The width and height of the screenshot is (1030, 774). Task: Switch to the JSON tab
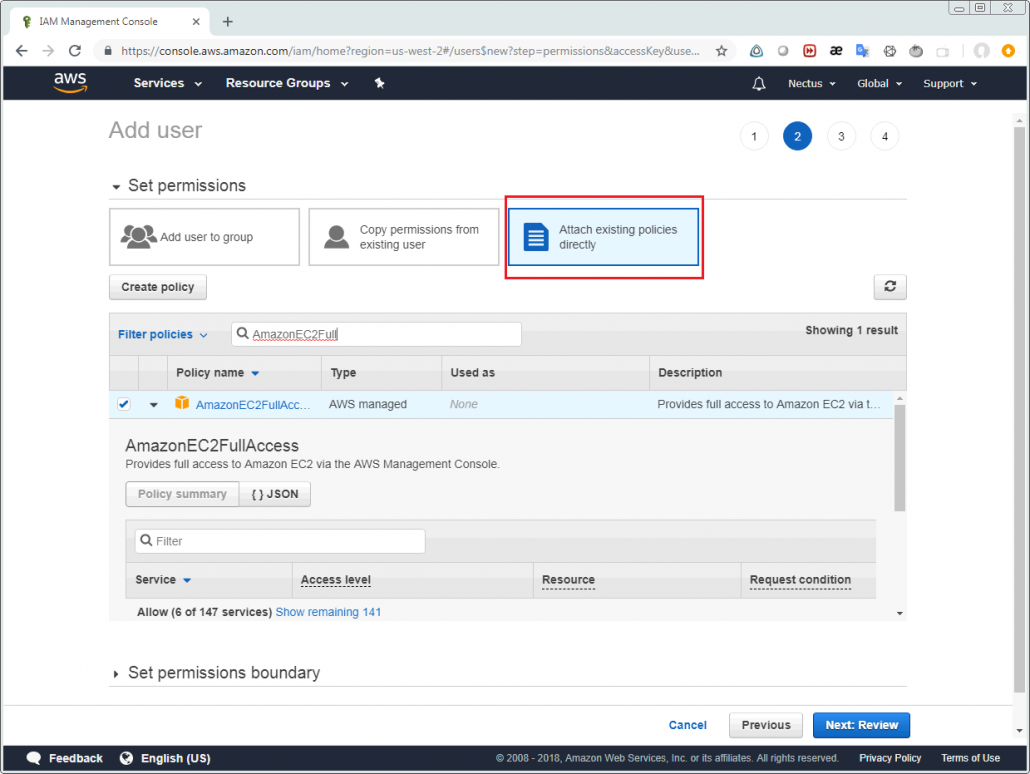274,493
